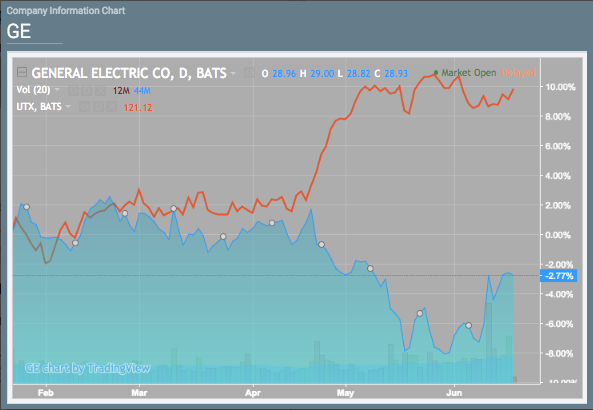Viewport: 593px width, 410px height.
Task: Click the blue -2.77% price label
Action: [559, 276]
